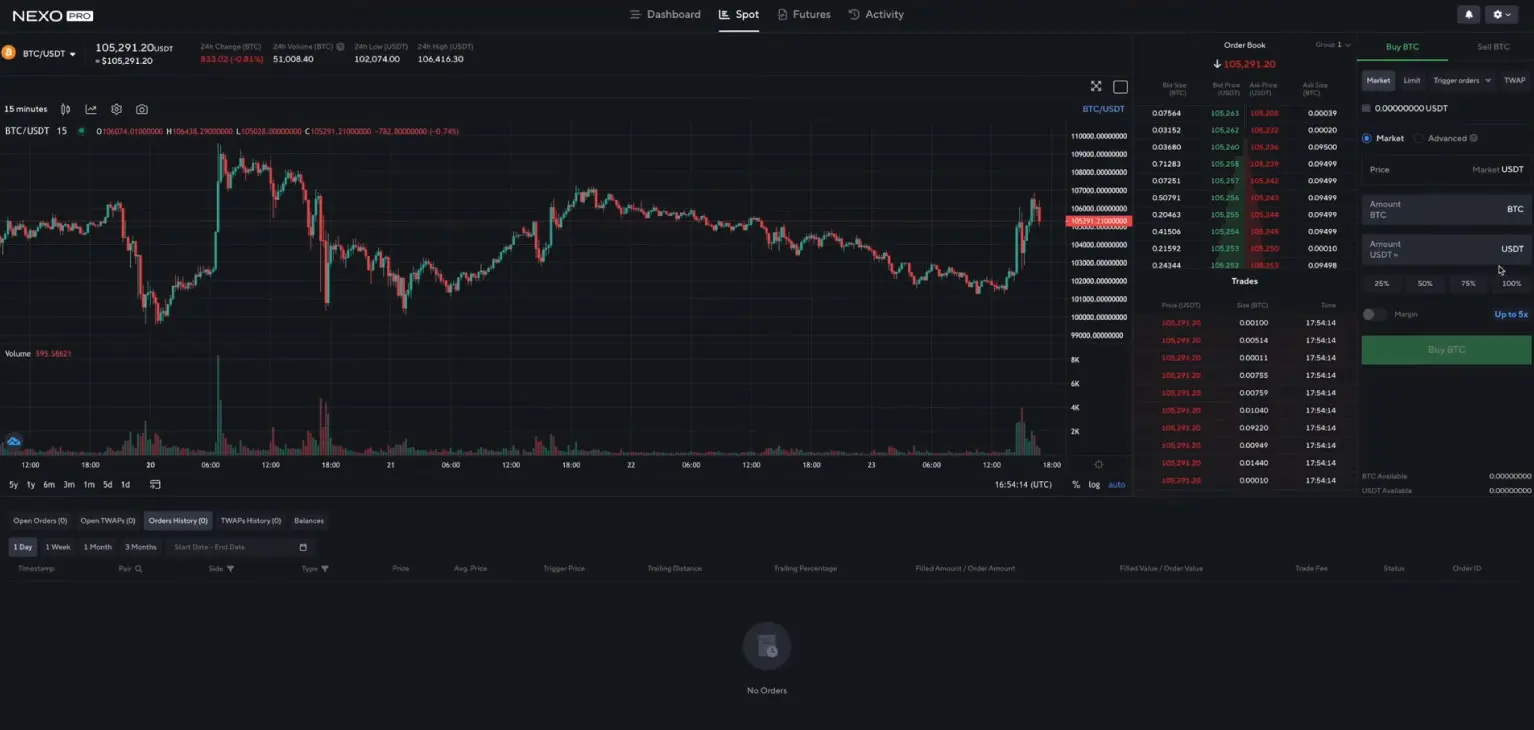
Task: Click the filter icon next to Type column
Action: coord(324,568)
